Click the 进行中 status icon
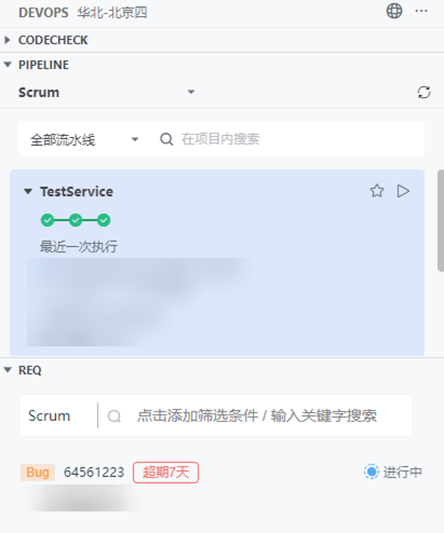The height and width of the screenshot is (533, 444). tap(371, 472)
